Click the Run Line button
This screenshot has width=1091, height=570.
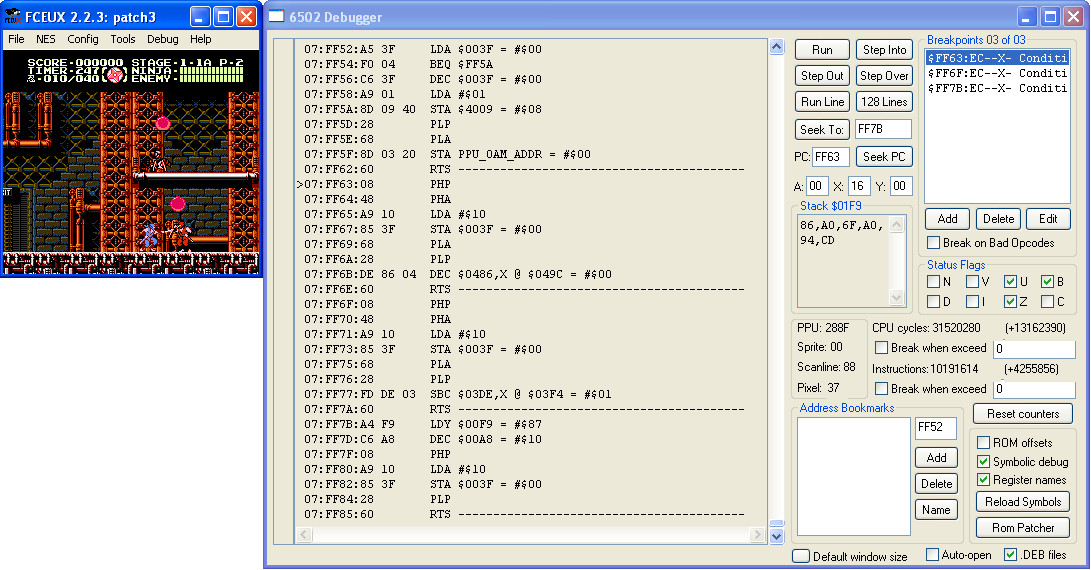(822, 102)
